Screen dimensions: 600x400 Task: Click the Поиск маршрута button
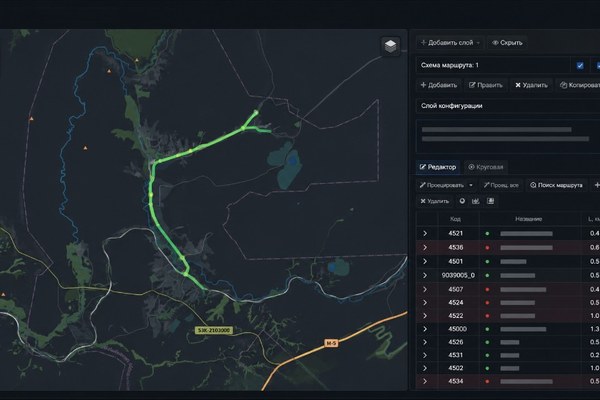click(556, 185)
